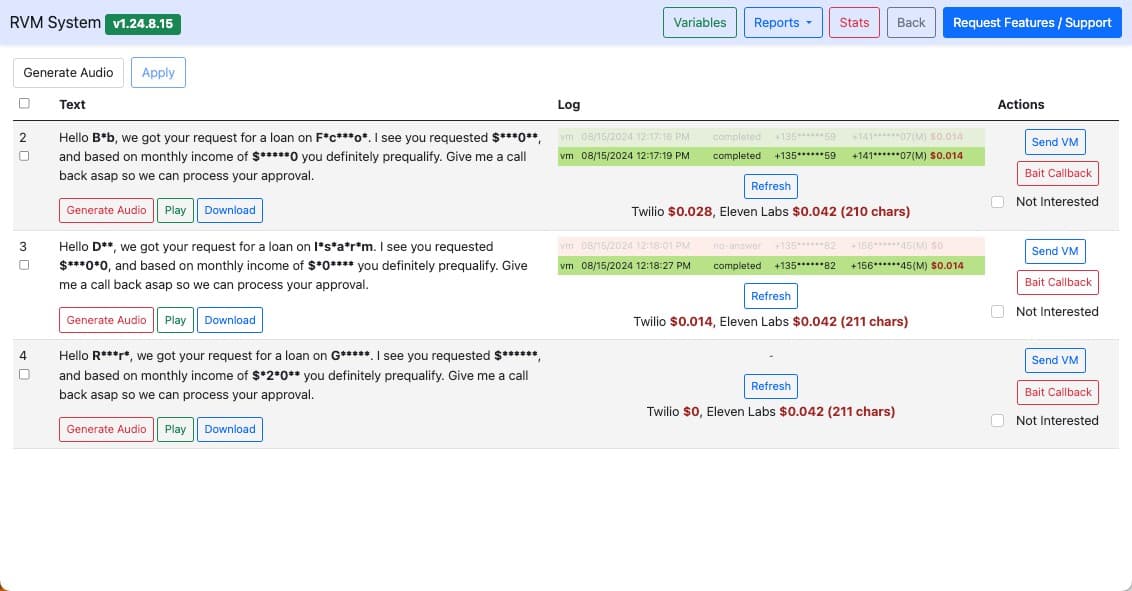Download audio for the R***r* message
This screenshot has height=591, width=1132.
coord(230,429)
